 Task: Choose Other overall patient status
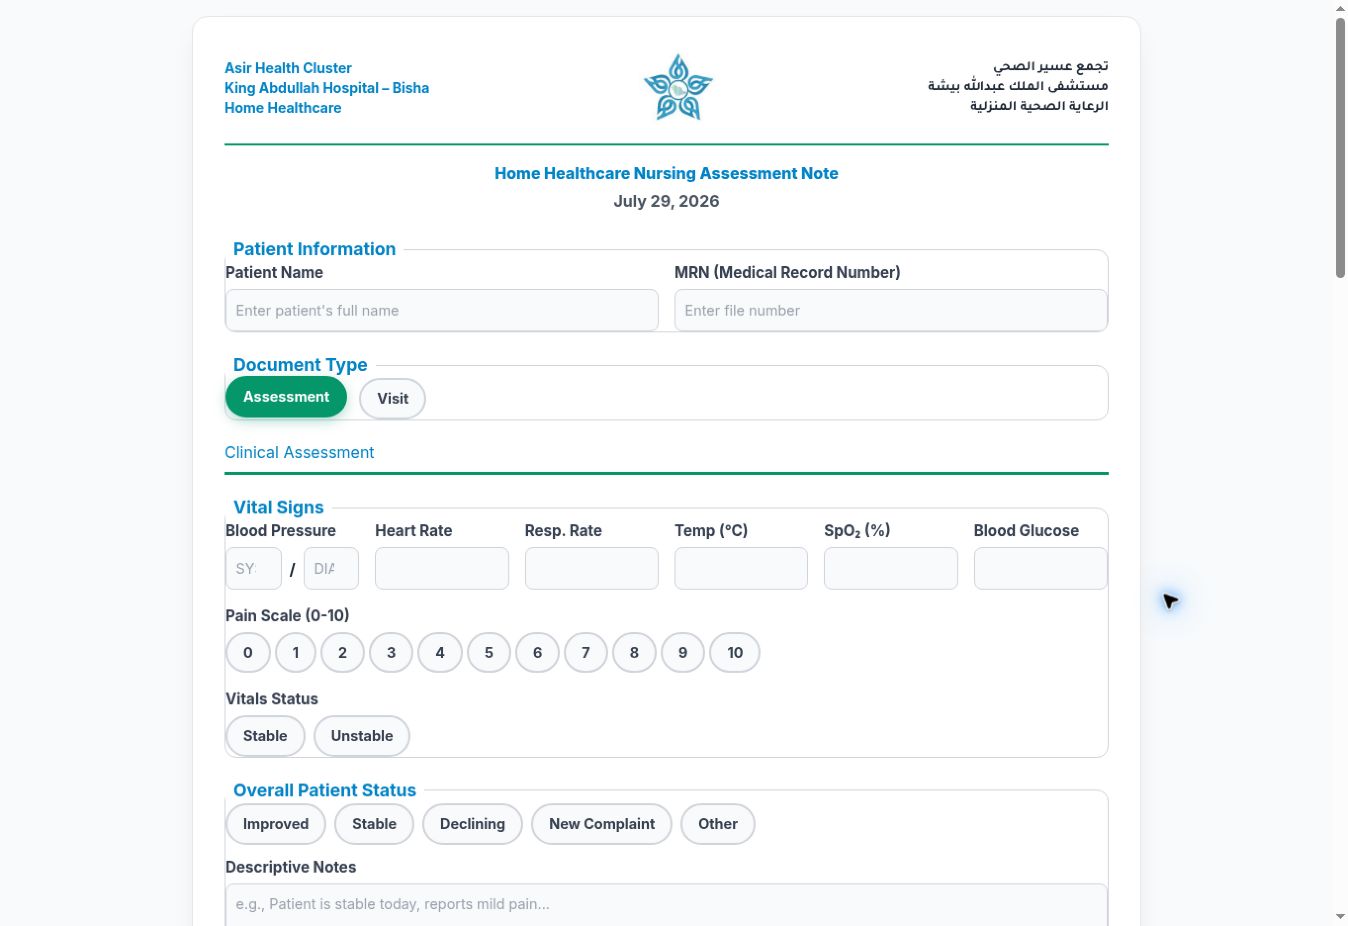tap(718, 824)
